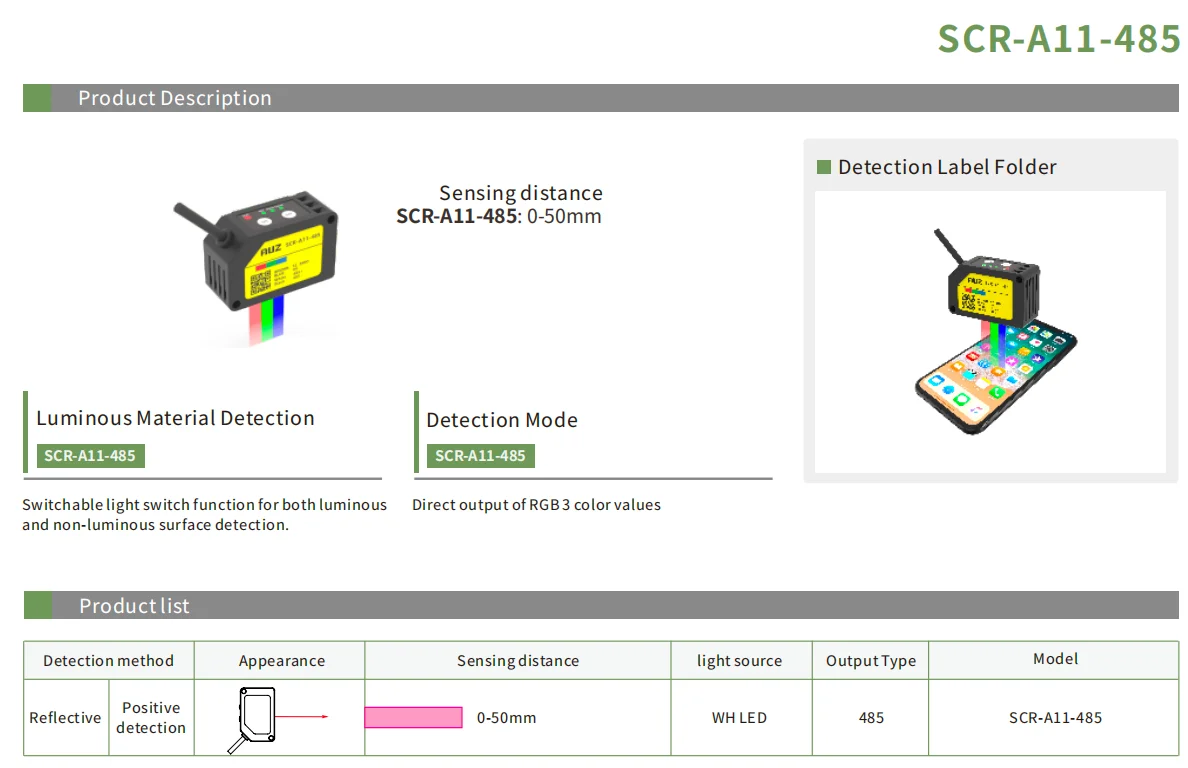This screenshot has height=768, width=1188.
Task: Click the Product list section header
Action: click(601, 605)
